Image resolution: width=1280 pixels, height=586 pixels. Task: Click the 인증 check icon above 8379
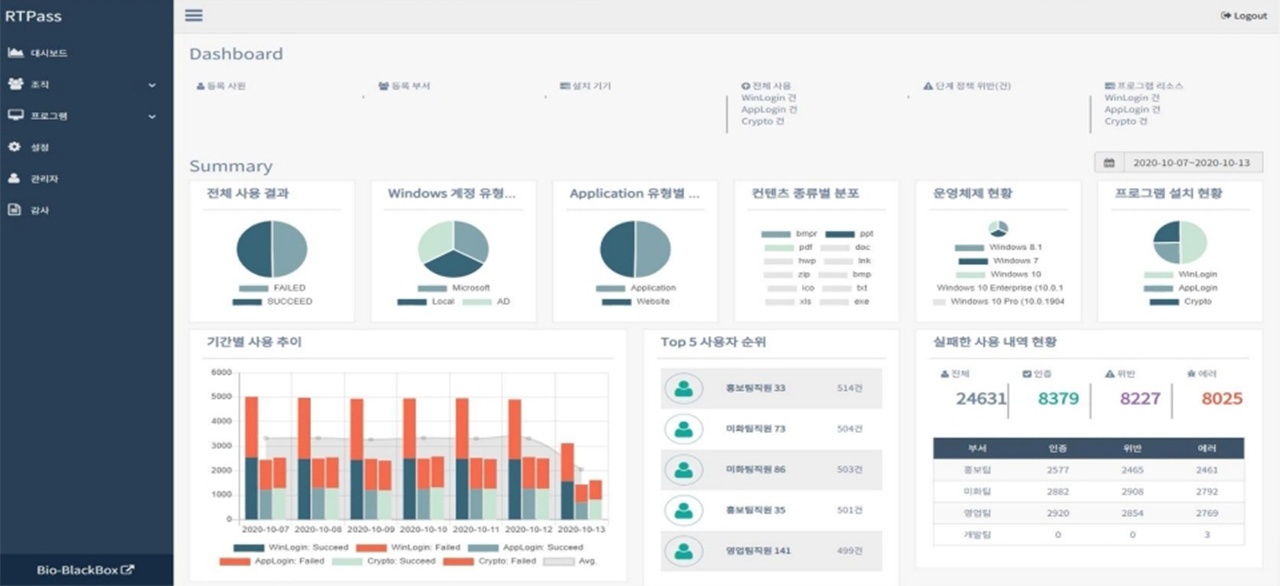click(x=1027, y=374)
